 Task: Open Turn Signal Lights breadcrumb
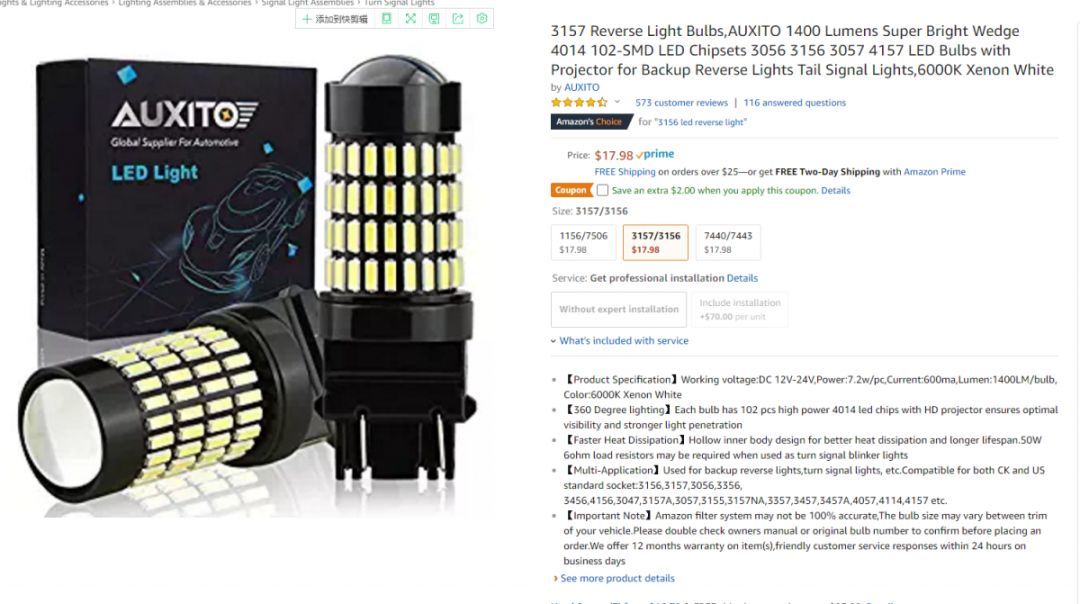pos(399,3)
